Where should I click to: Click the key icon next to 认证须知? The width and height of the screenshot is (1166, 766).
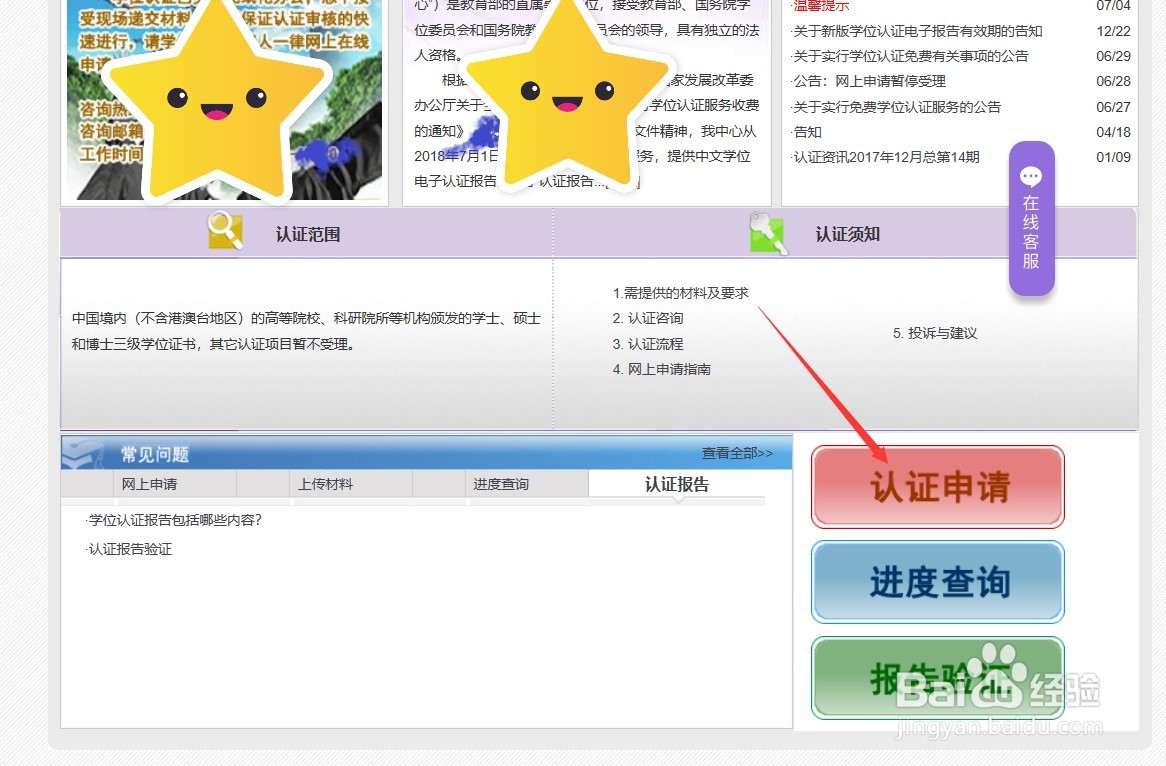(767, 232)
